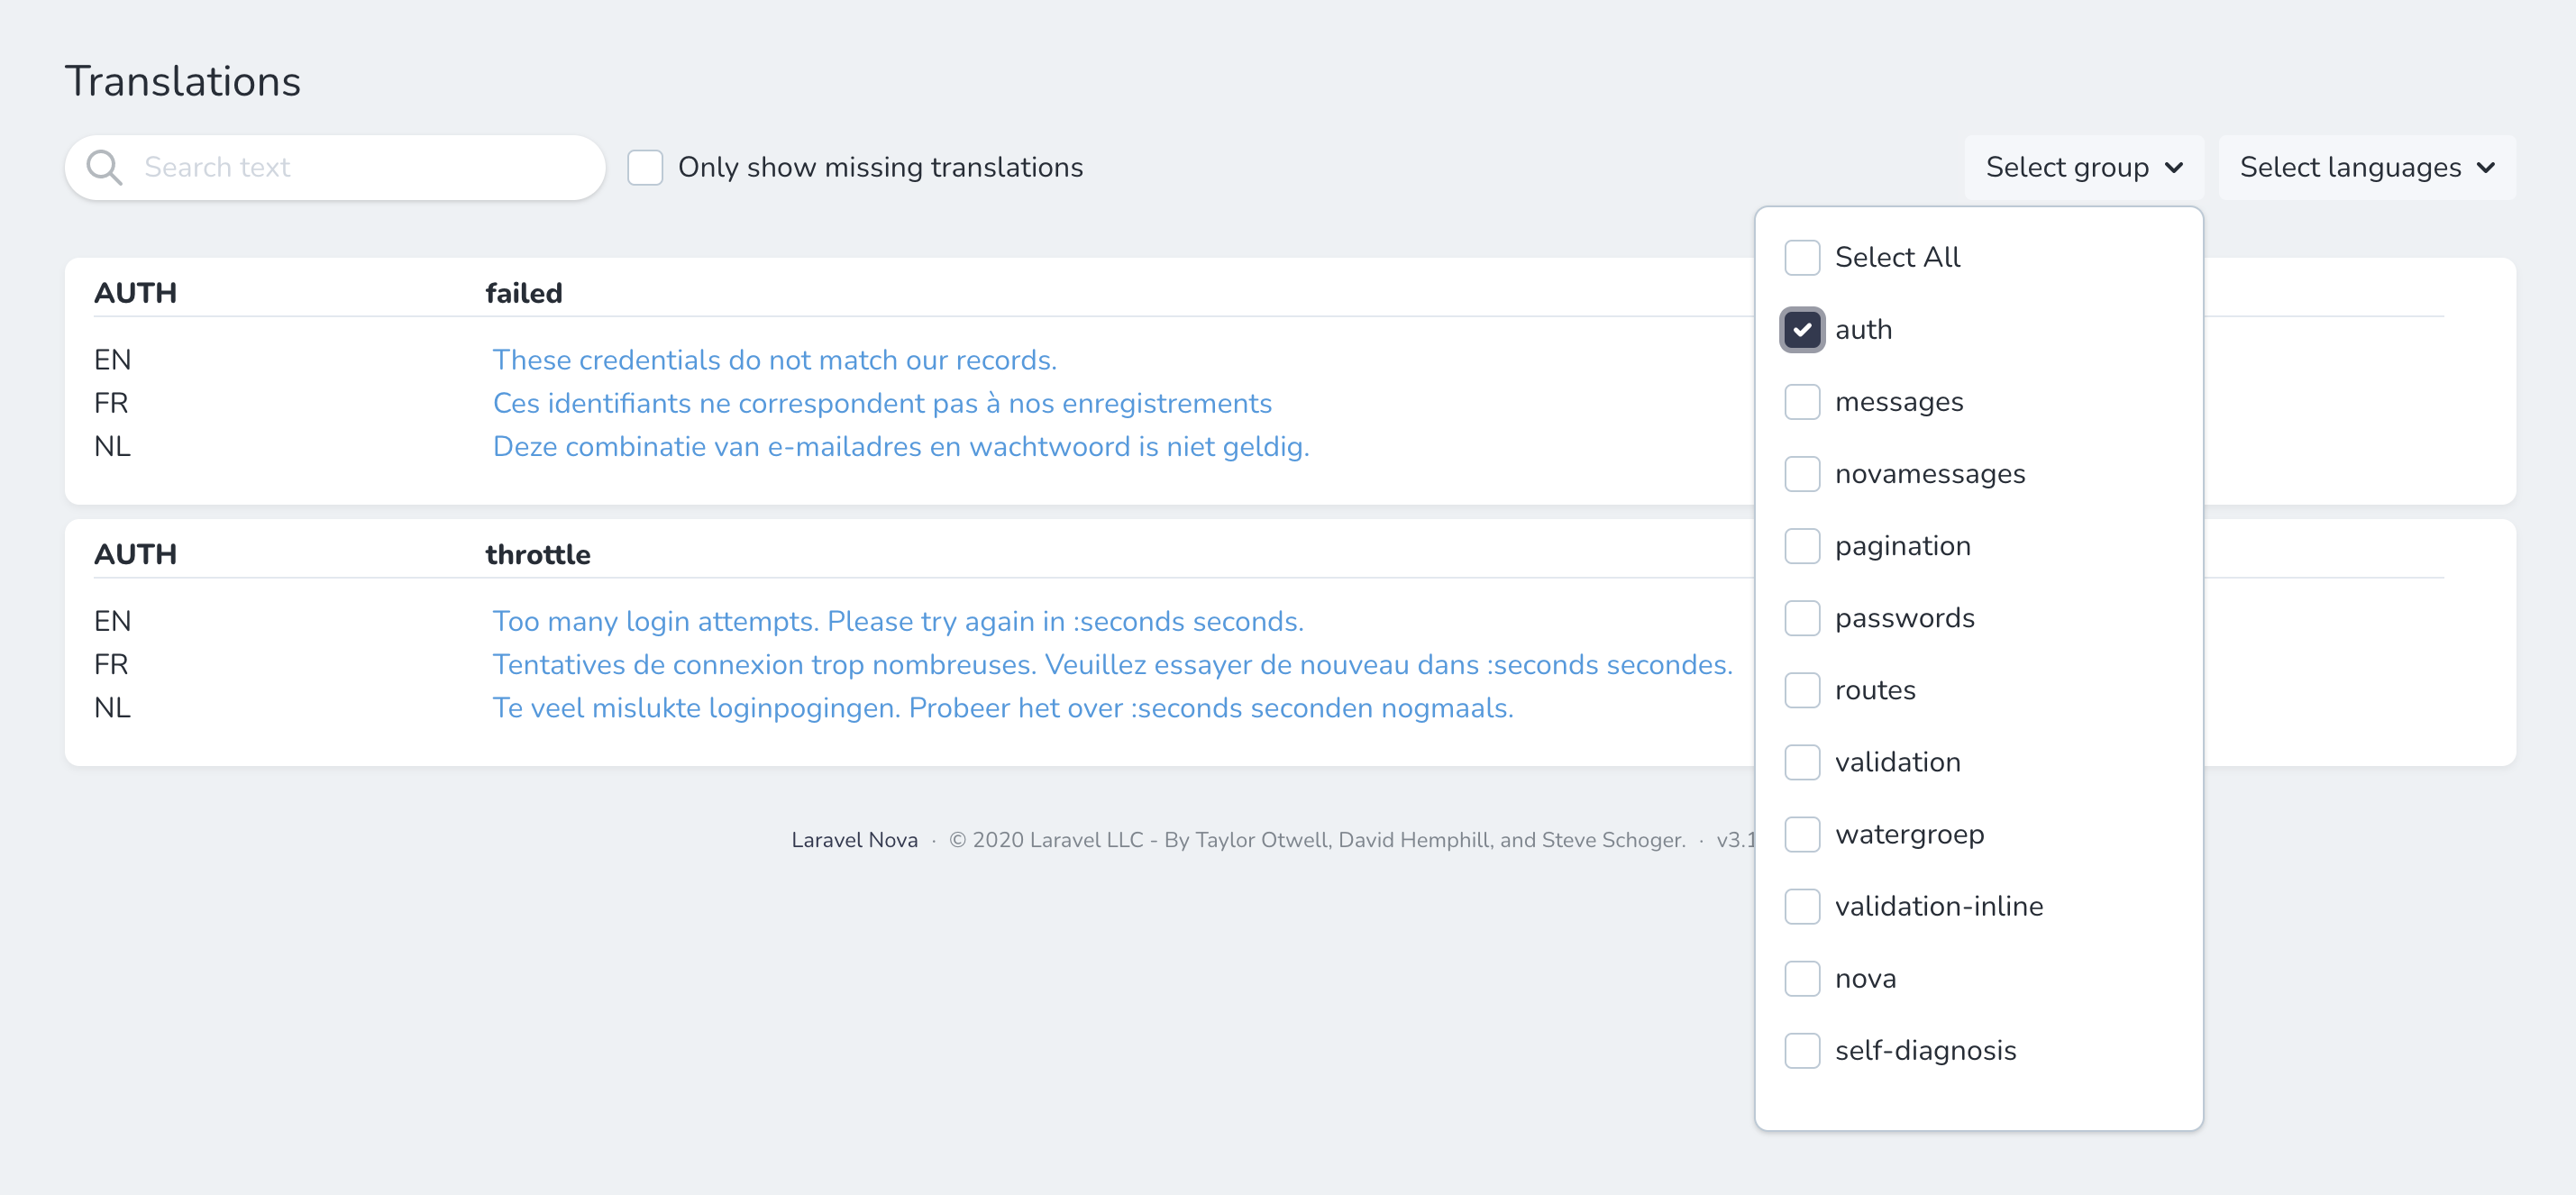Choose the passwords group option
Image resolution: width=2576 pixels, height=1195 pixels.
click(1802, 617)
